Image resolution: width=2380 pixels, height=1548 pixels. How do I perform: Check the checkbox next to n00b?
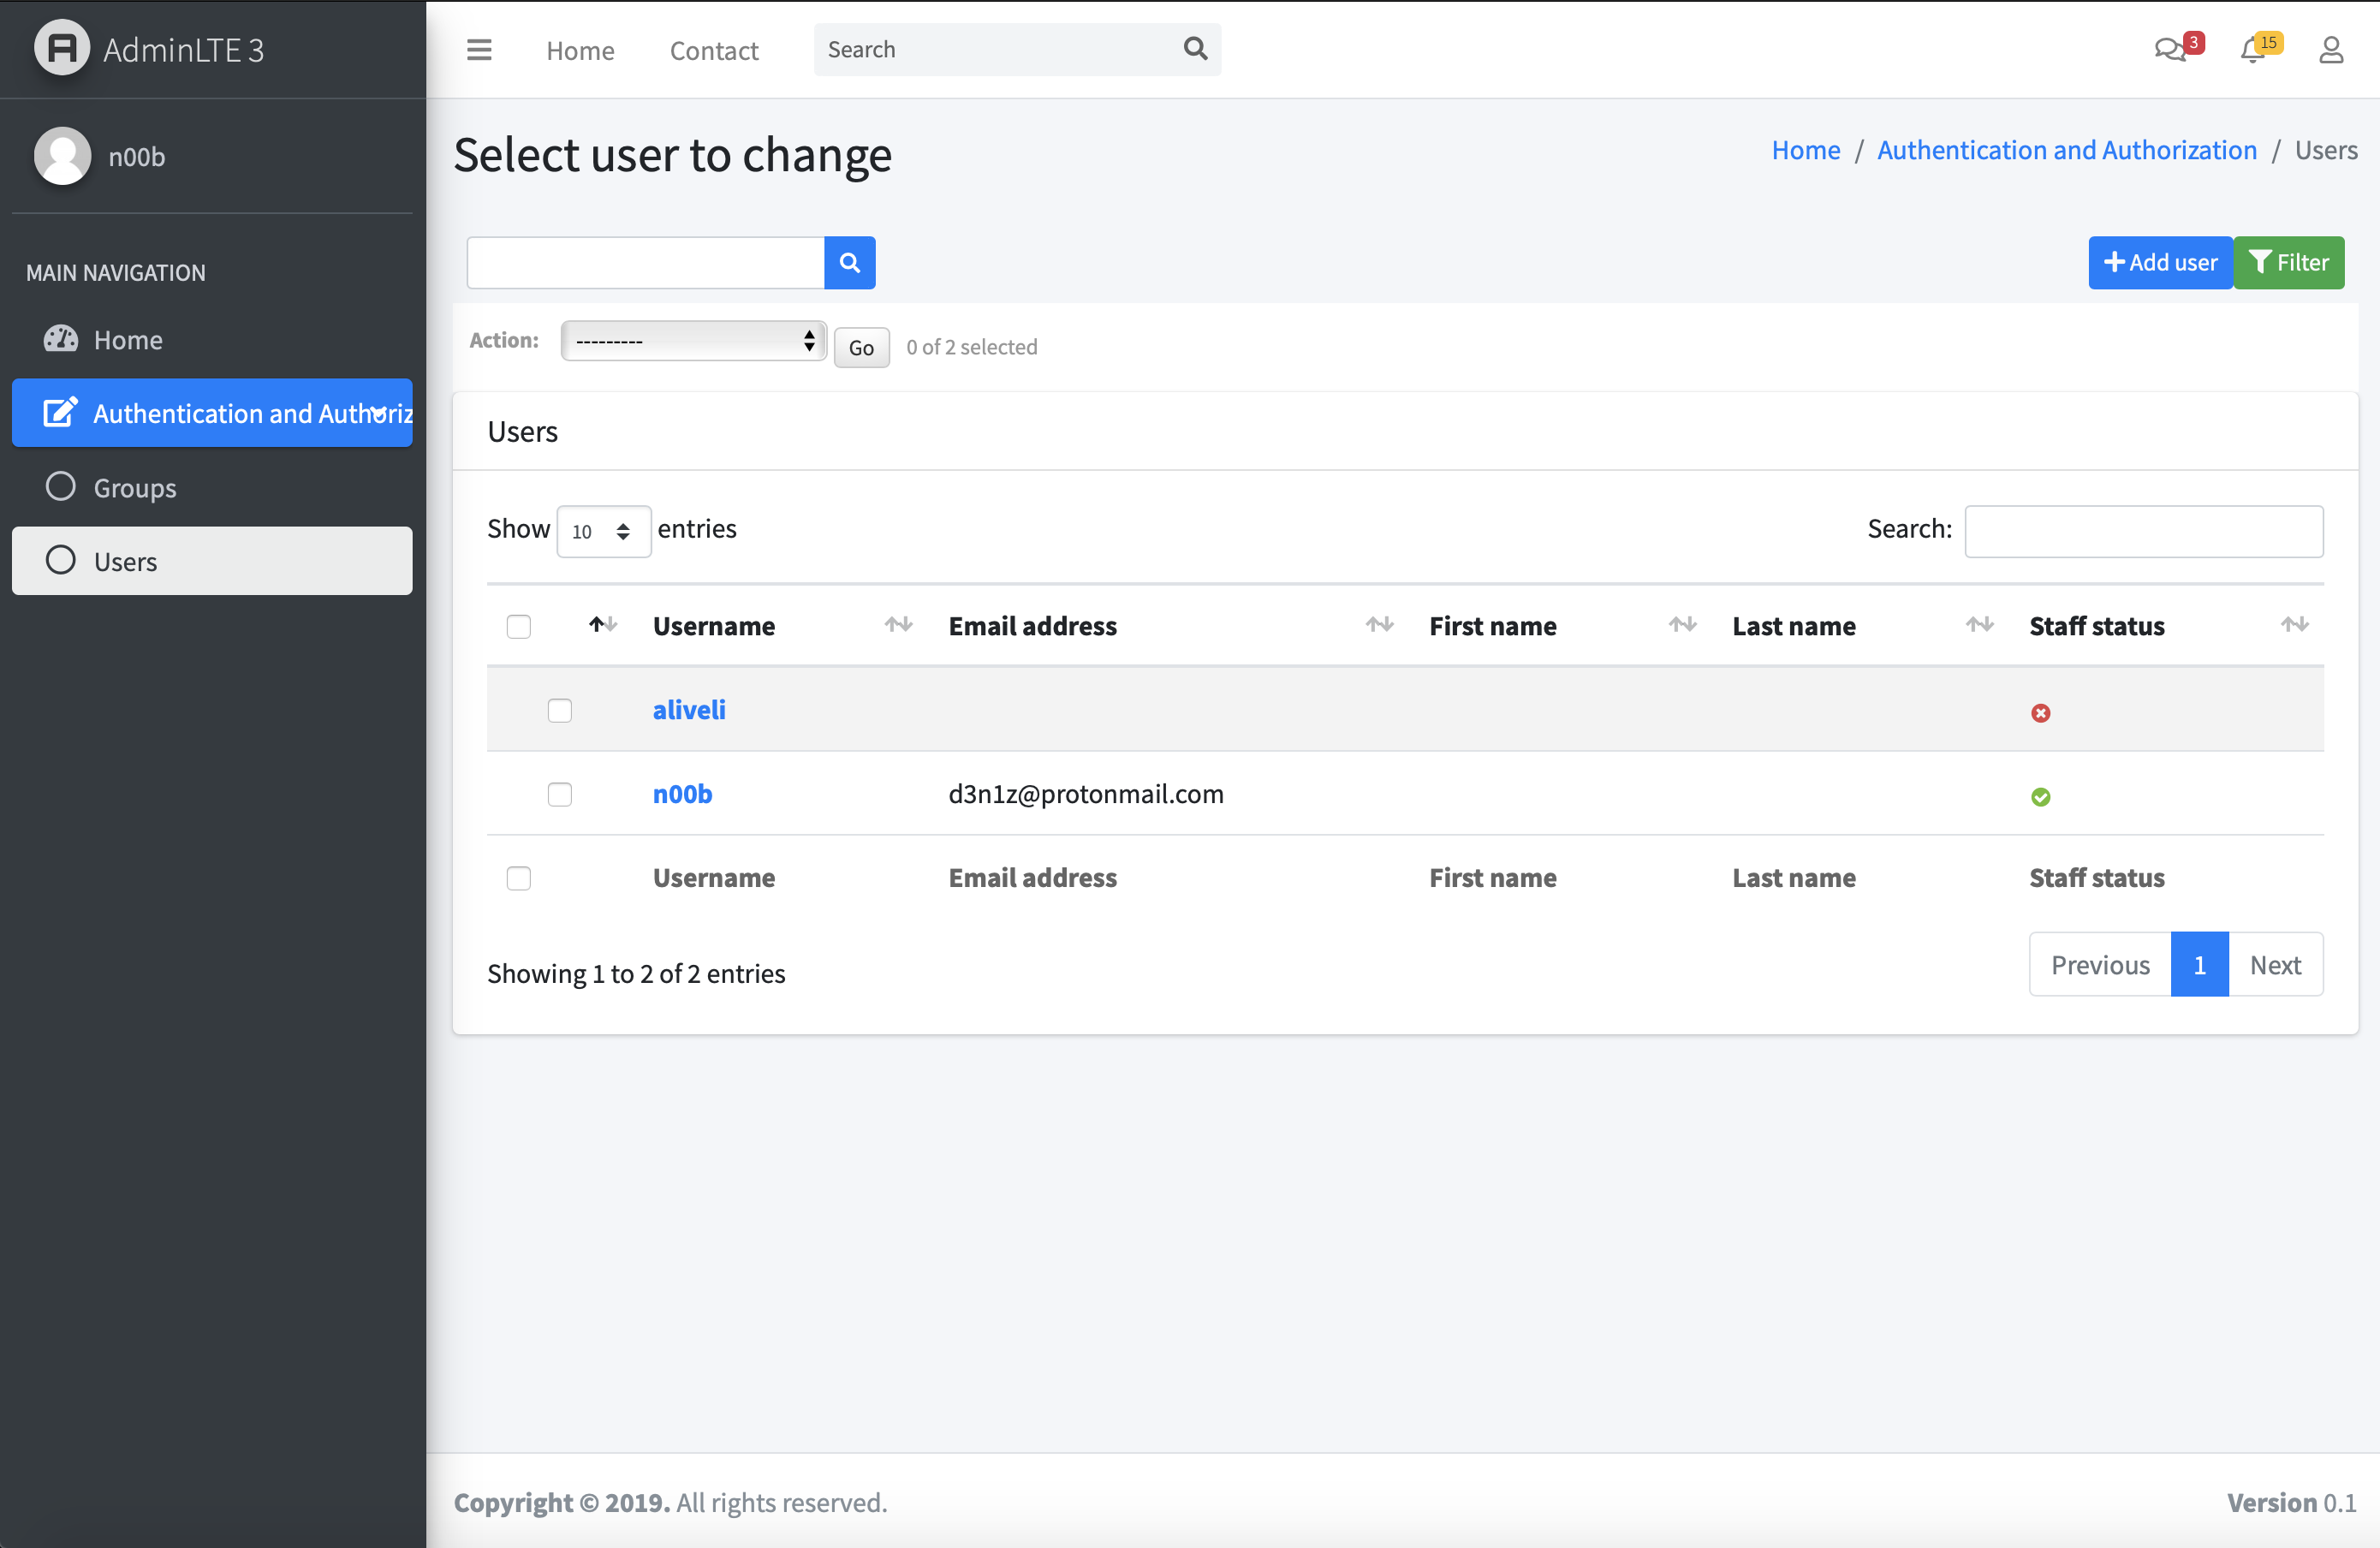(x=560, y=794)
